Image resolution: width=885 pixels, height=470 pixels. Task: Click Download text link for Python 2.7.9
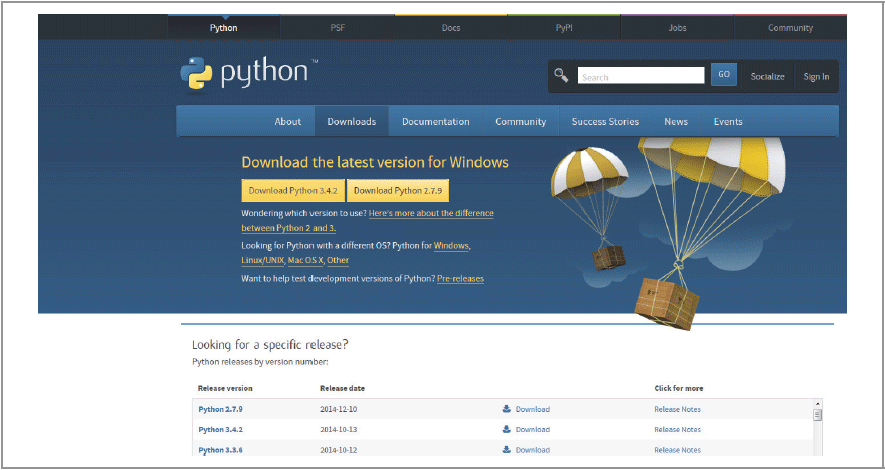pyautogui.click(x=532, y=410)
